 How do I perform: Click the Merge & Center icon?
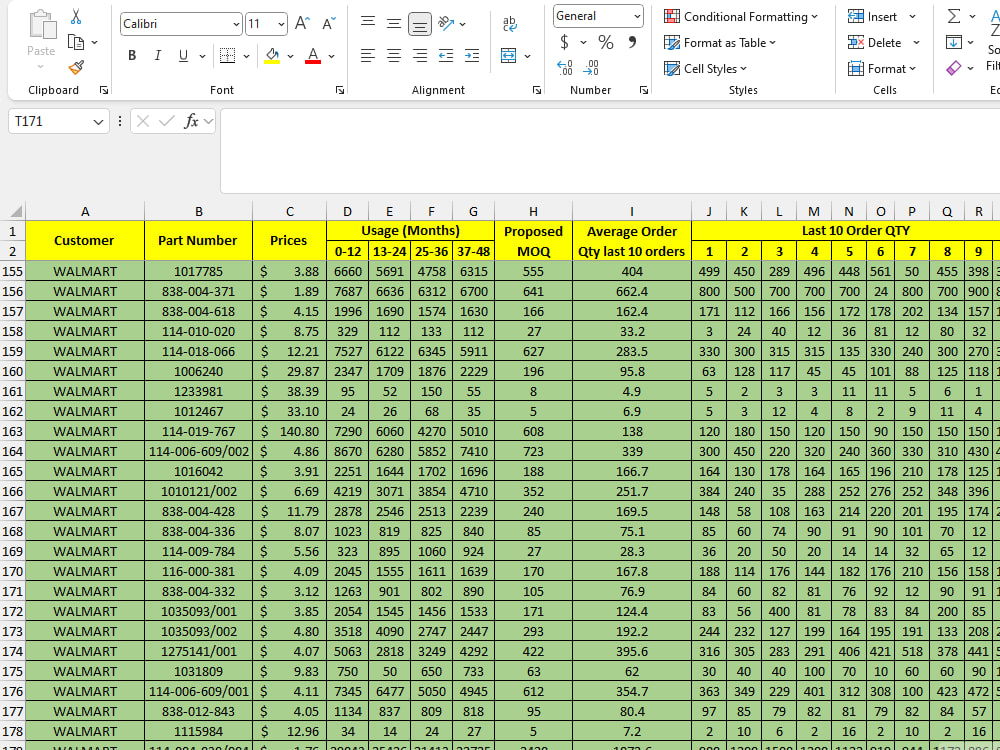pos(508,56)
